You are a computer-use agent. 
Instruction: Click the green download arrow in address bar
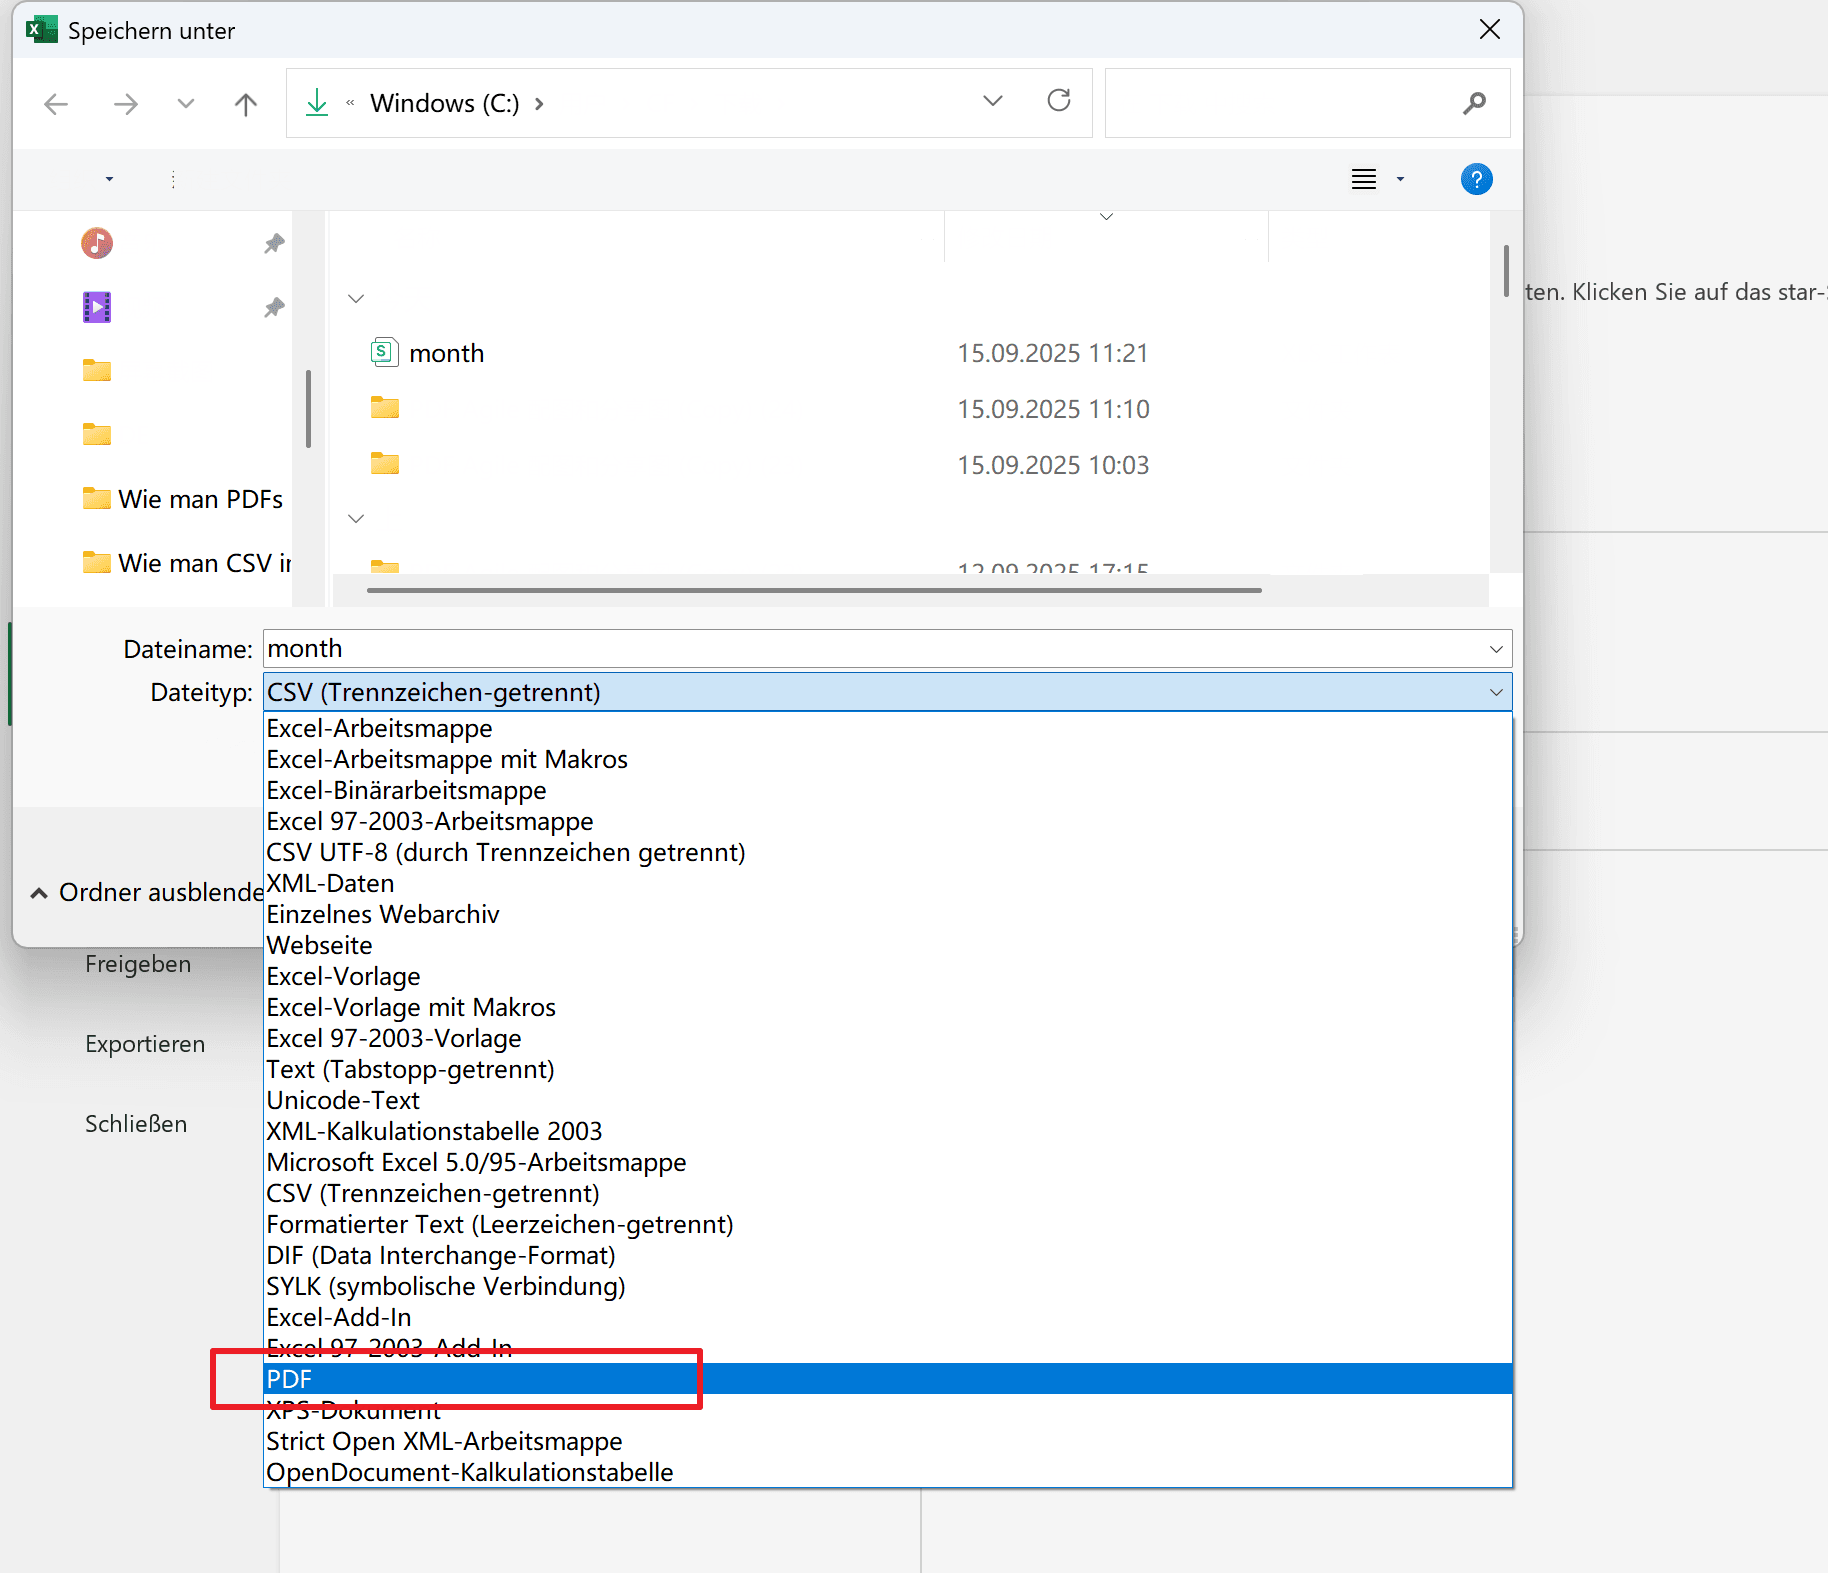(x=317, y=102)
